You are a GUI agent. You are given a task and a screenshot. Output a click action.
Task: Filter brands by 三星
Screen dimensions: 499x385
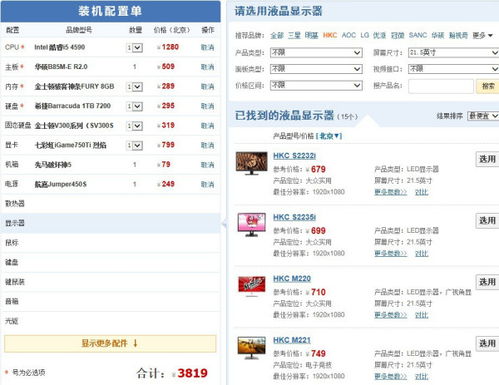point(294,35)
